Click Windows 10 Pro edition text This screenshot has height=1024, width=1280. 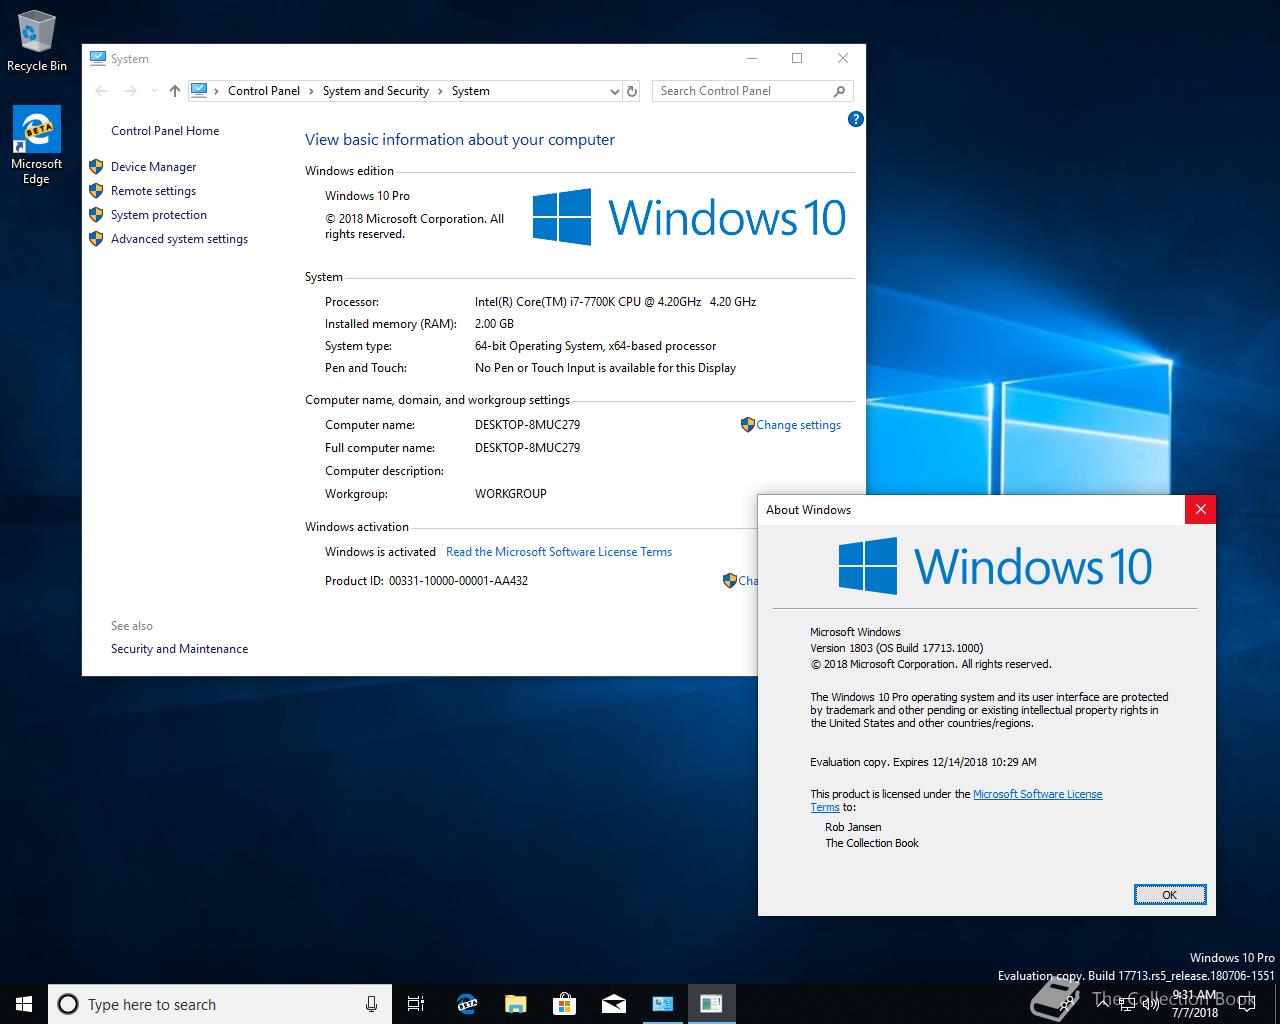click(367, 196)
